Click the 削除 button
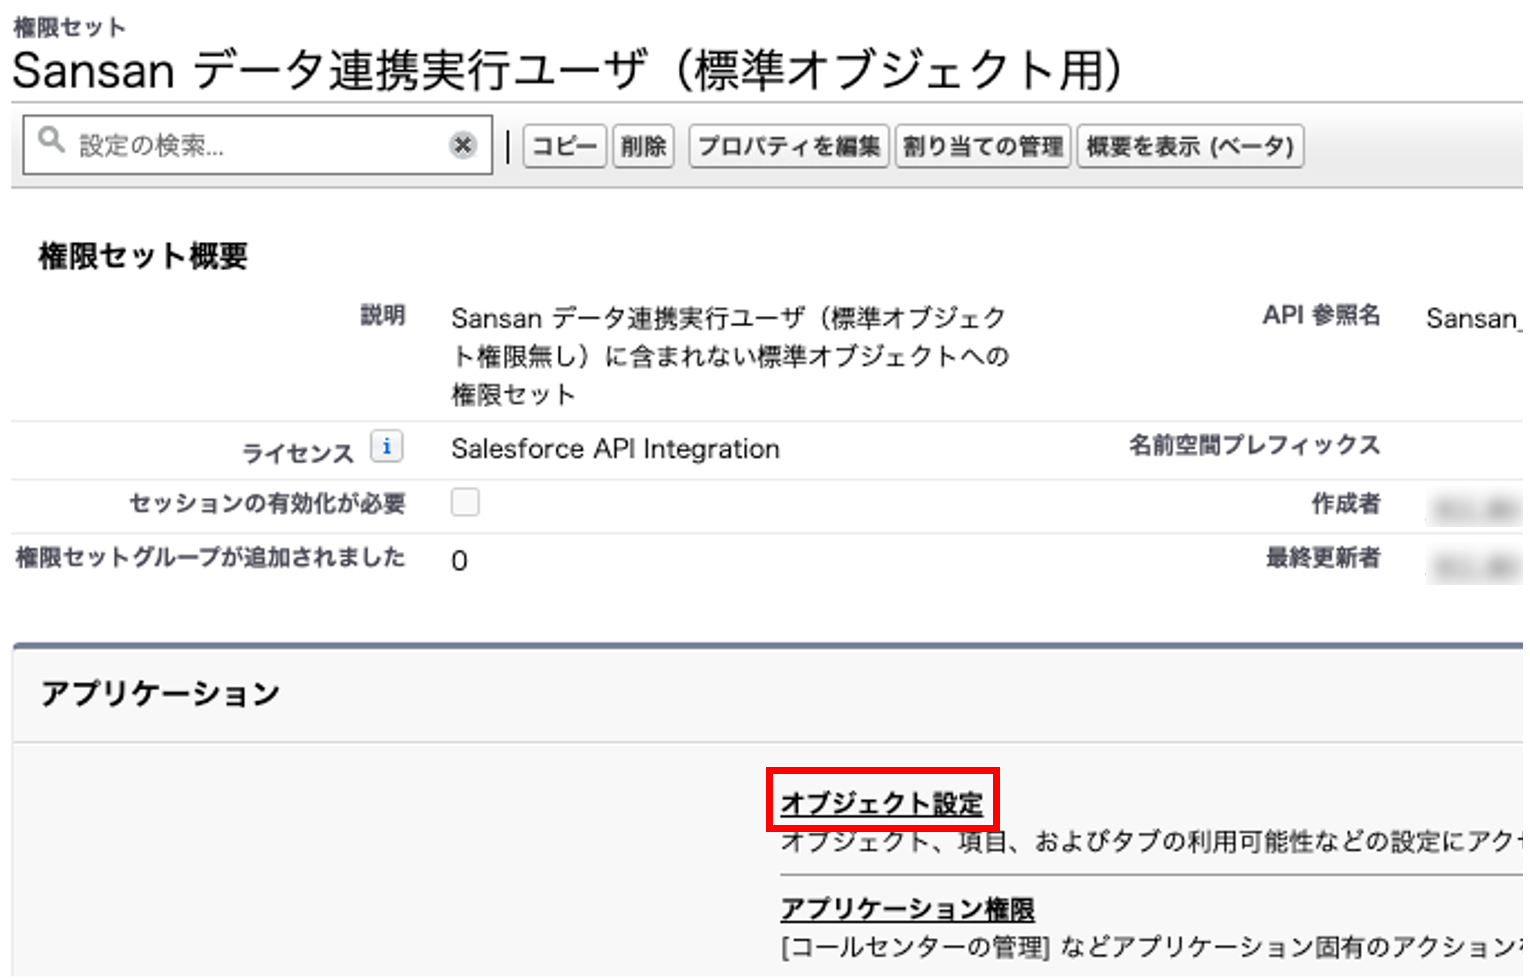This screenshot has height=980, width=1530. (643, 146)
